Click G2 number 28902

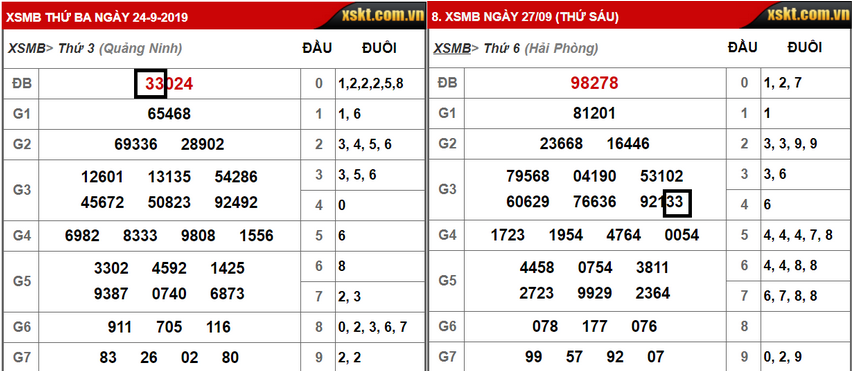[x=203, y=144]
